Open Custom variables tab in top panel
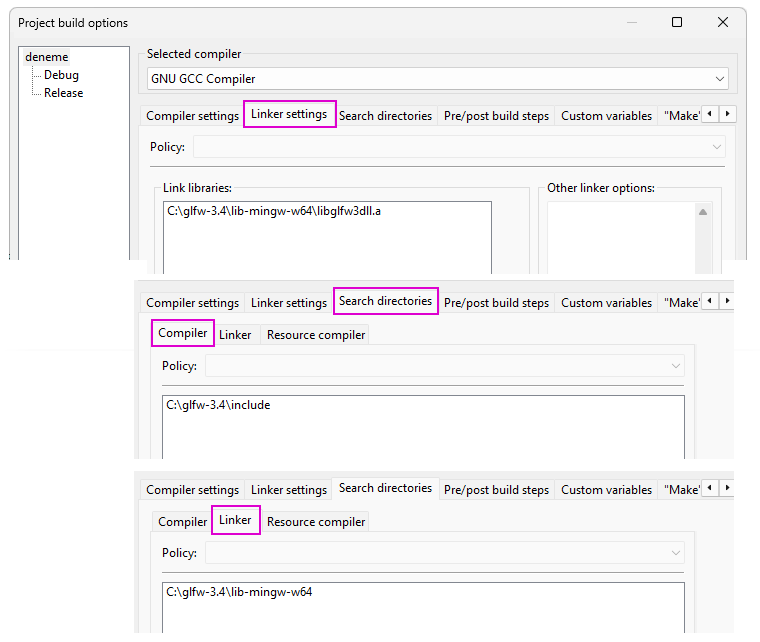Screen dimensions: 760x642 pos(606,116)
